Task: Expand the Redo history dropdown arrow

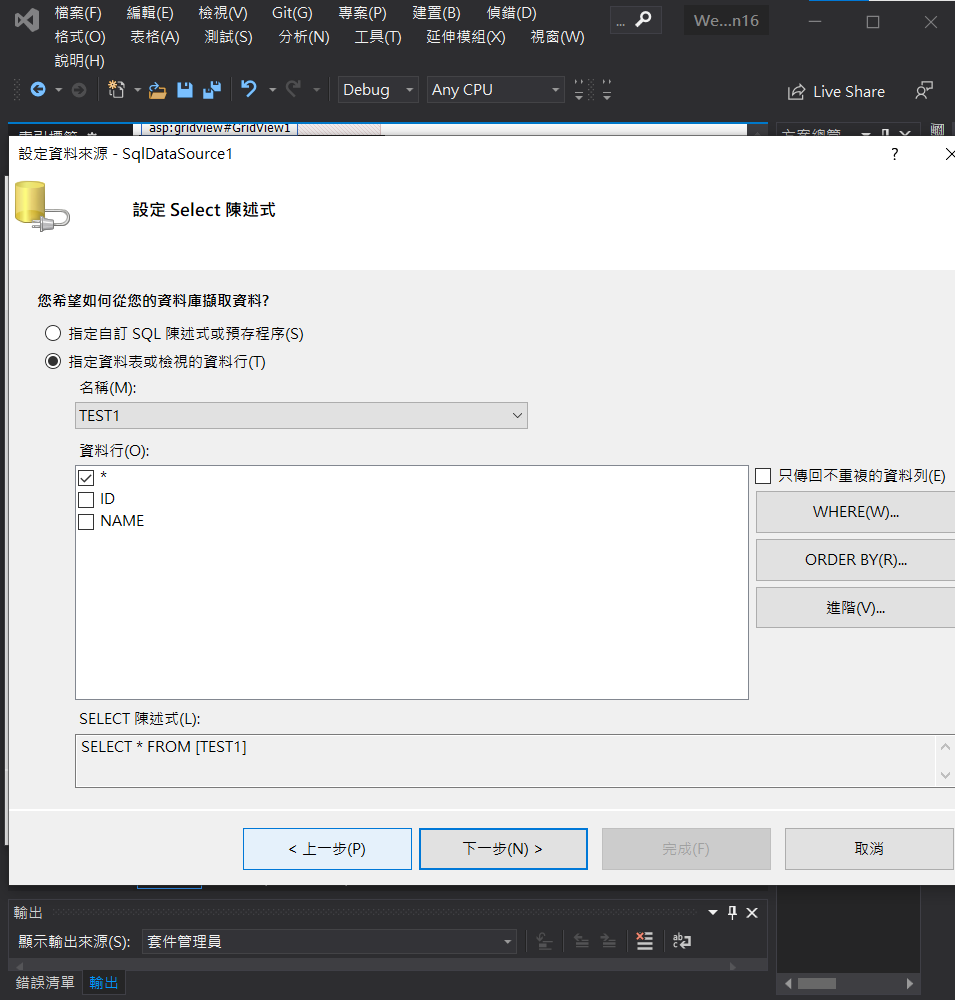Action: coord(316,90)
